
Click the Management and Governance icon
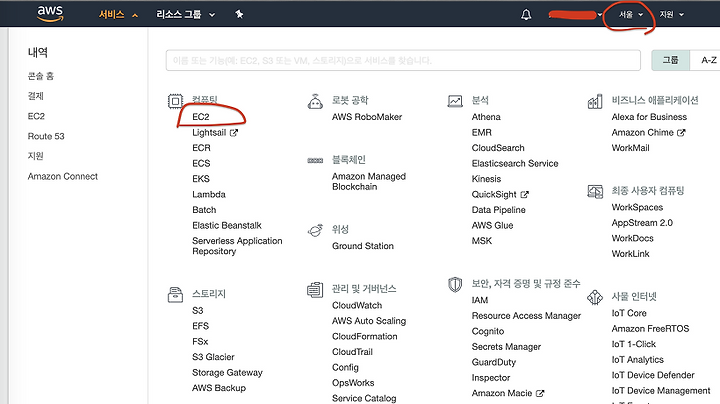[x=315, y=290]
